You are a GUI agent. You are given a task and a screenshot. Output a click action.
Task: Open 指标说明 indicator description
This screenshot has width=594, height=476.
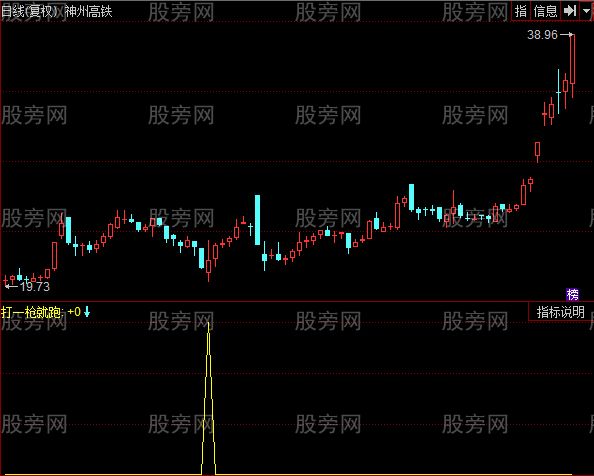point(561,312)
